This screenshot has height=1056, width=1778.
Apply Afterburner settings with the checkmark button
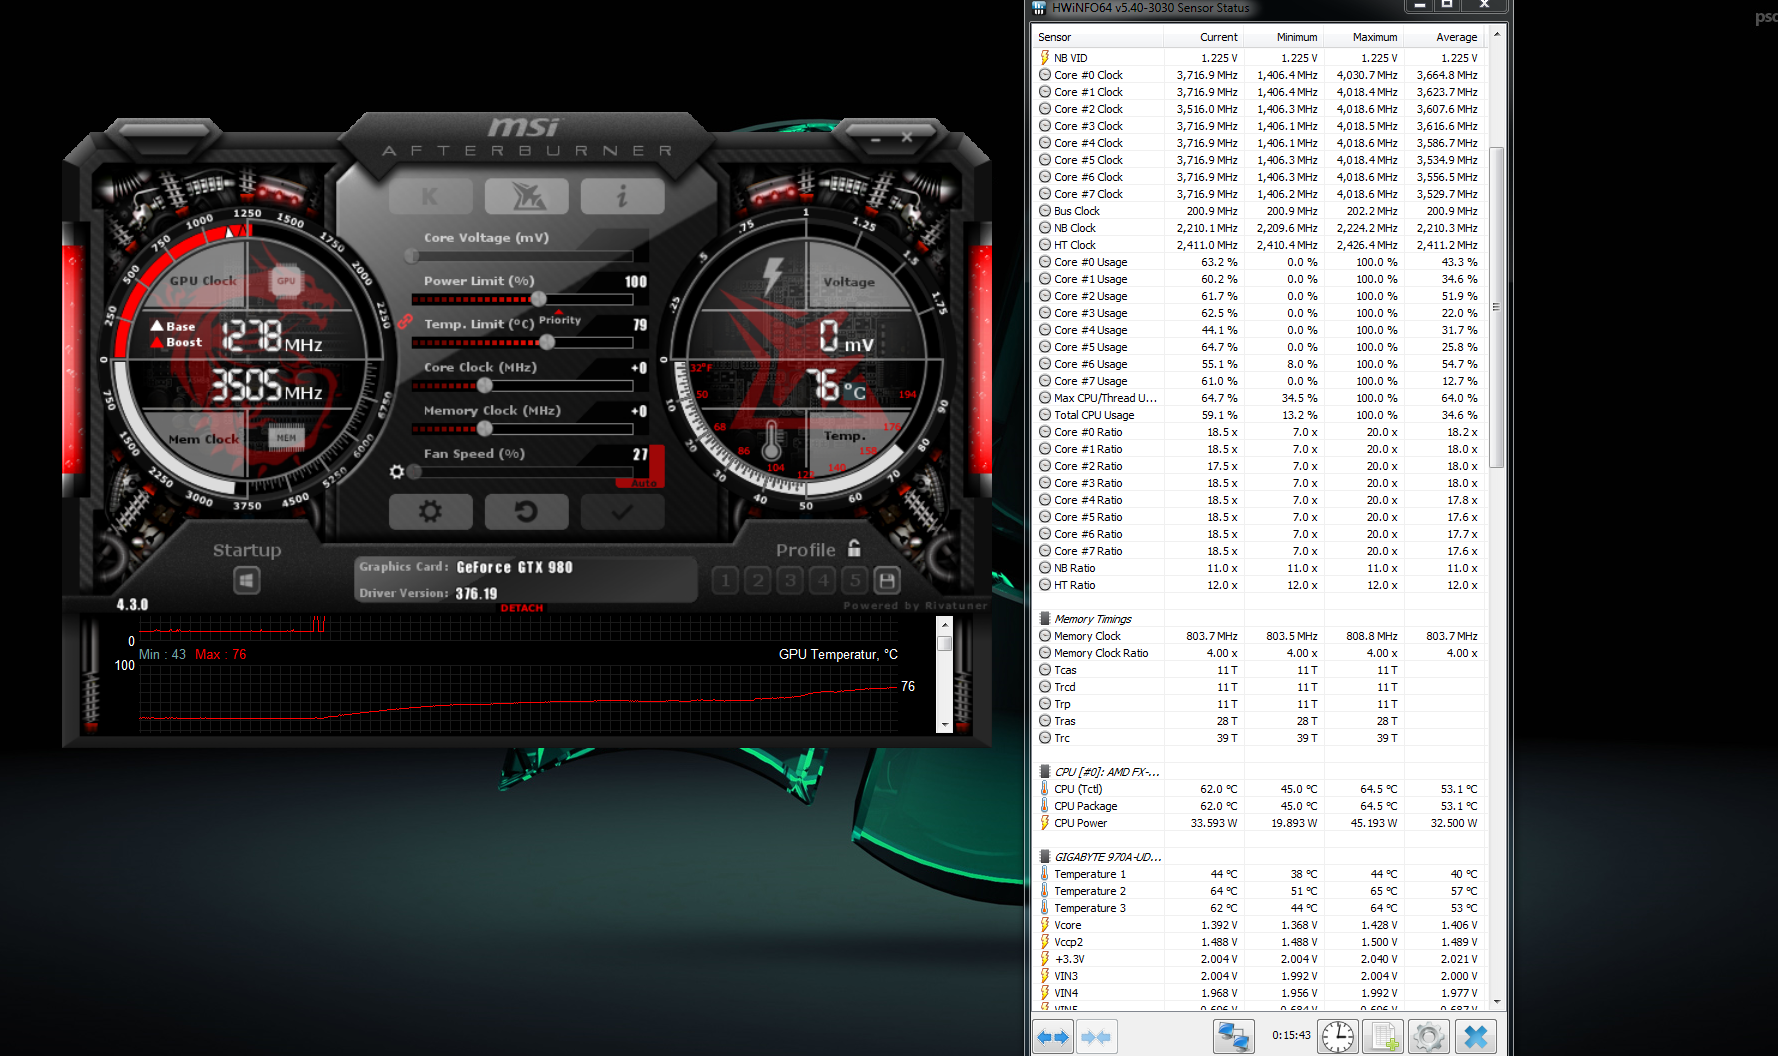pyautogui.click(x=622, y=512)
